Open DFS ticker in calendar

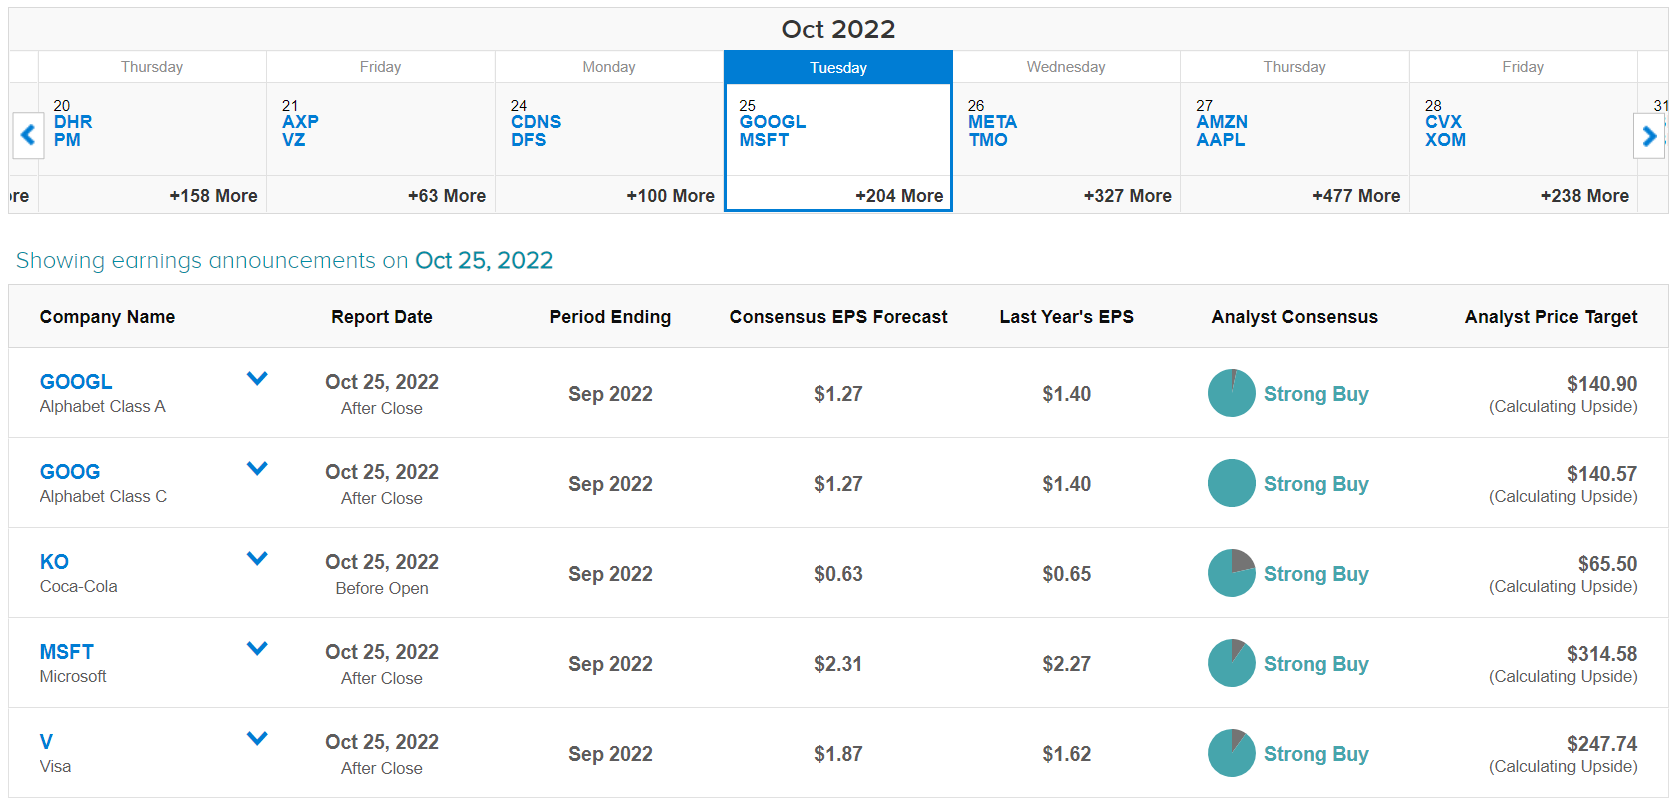[x=528, y=140]
